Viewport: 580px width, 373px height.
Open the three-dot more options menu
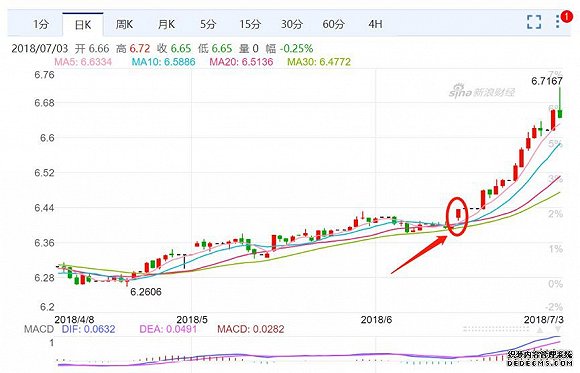[x=557, y=22]
